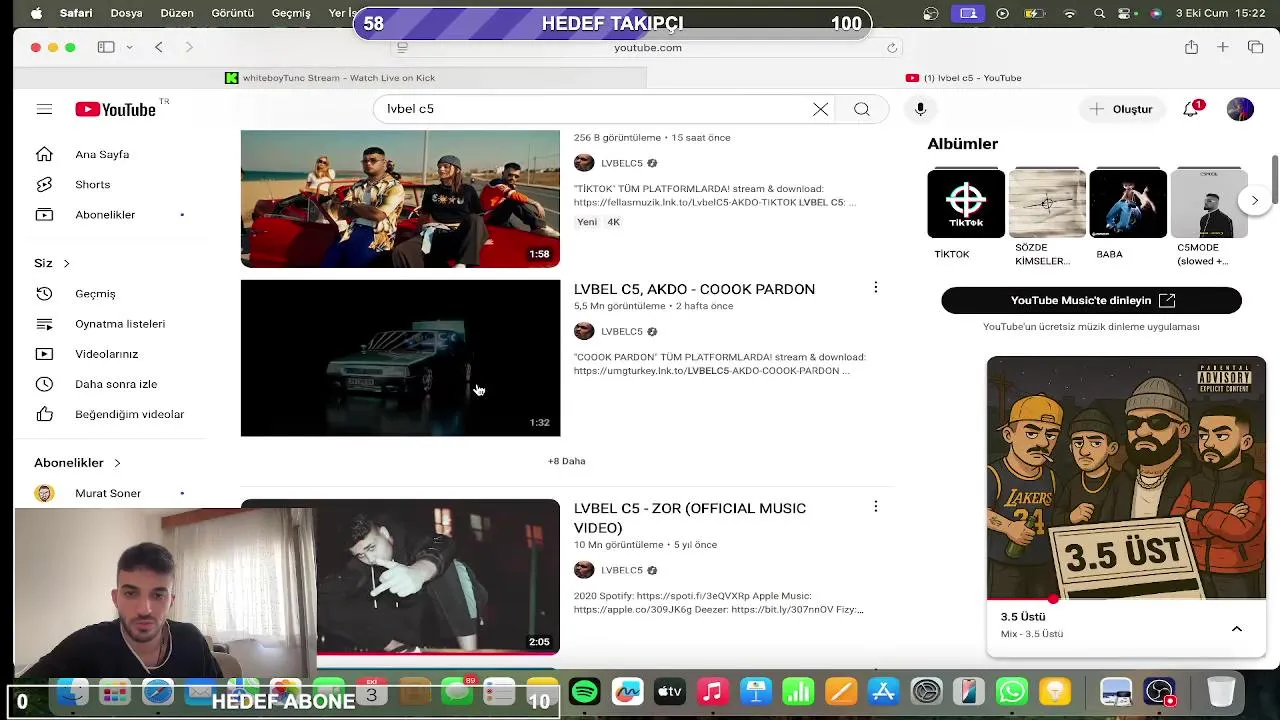Viewport: 1280px width, 720px height.
Task: Click YouTube Music'te dinleyin button
Action: (1091, 300)
